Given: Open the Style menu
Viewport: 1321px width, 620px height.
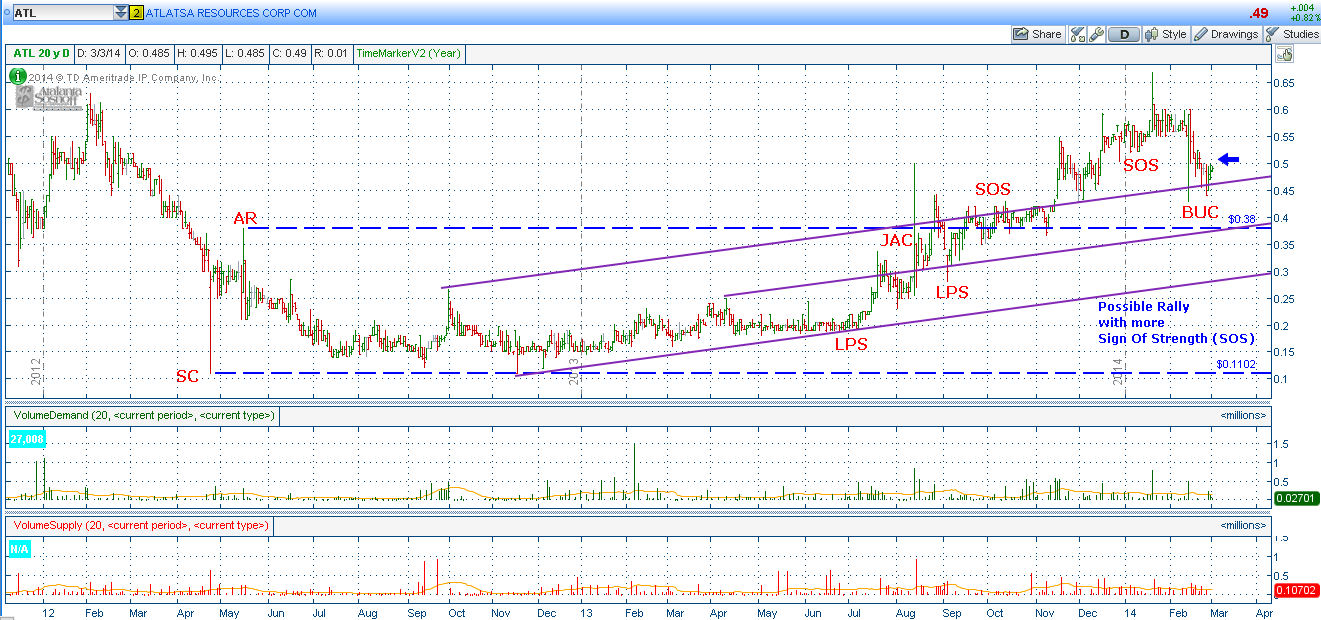Looking at the screenshot, I should (1167, 34).
